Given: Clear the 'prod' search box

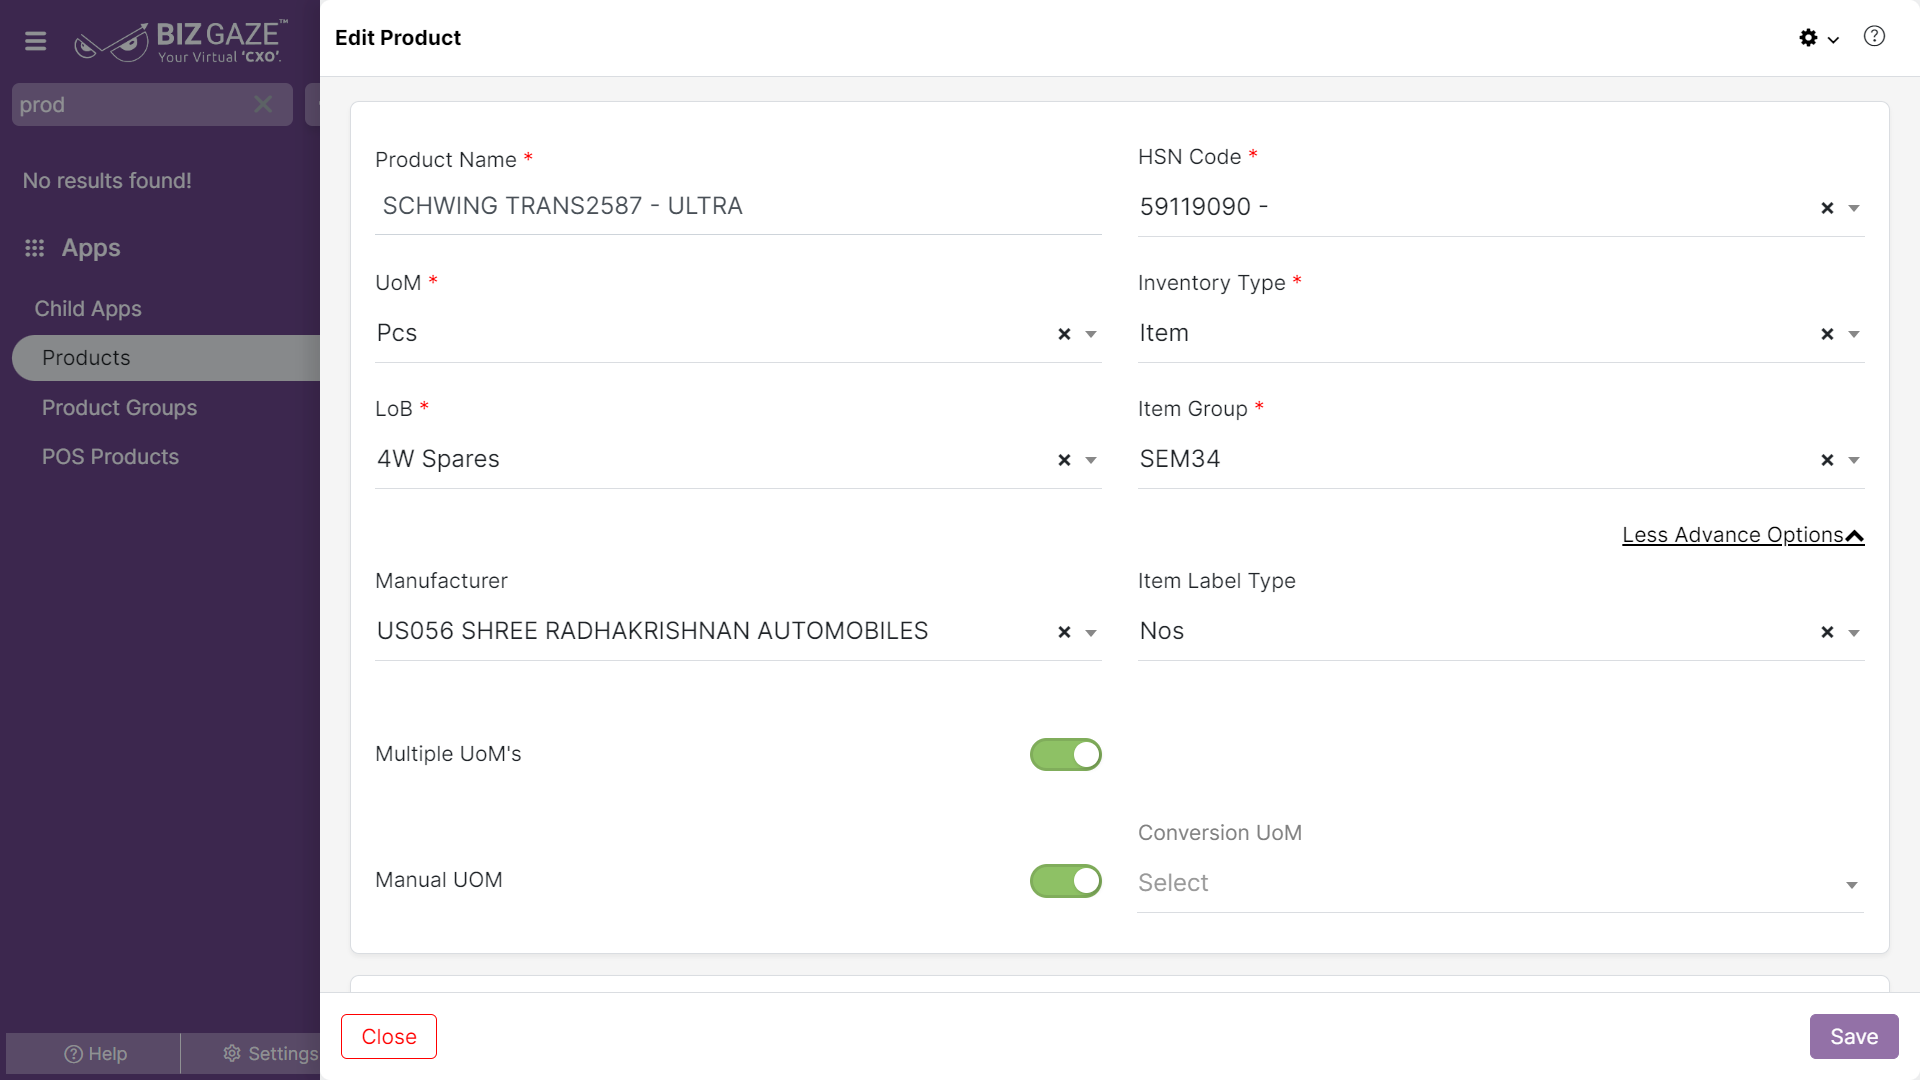Looking at the screenshot, I should (263, 104).
